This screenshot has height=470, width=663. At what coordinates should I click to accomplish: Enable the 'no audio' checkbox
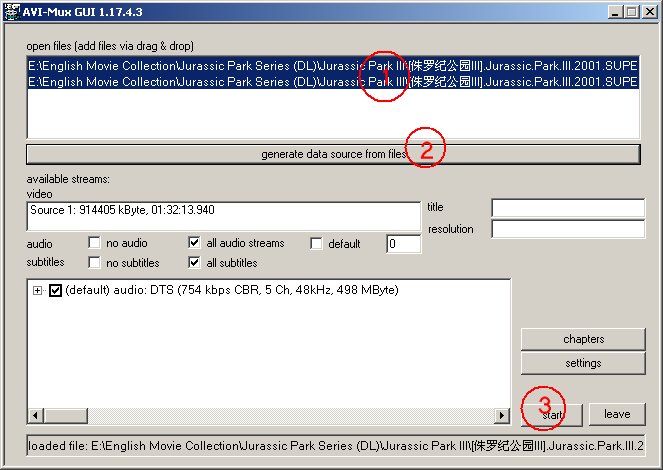(x=94, y=243)
